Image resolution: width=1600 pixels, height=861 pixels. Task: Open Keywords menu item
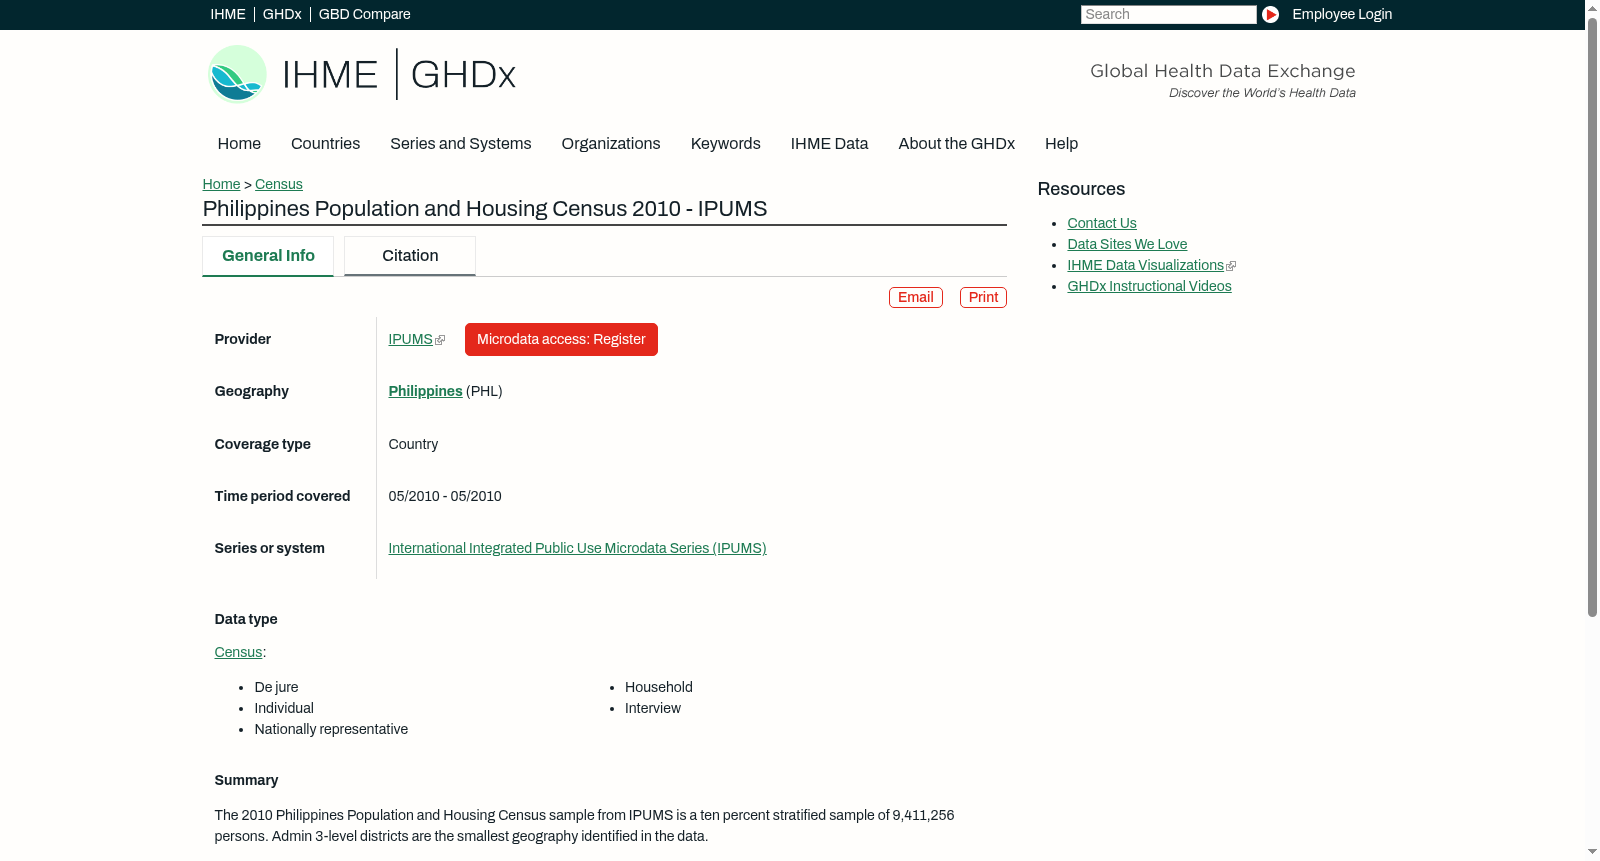tap(725, 144)
